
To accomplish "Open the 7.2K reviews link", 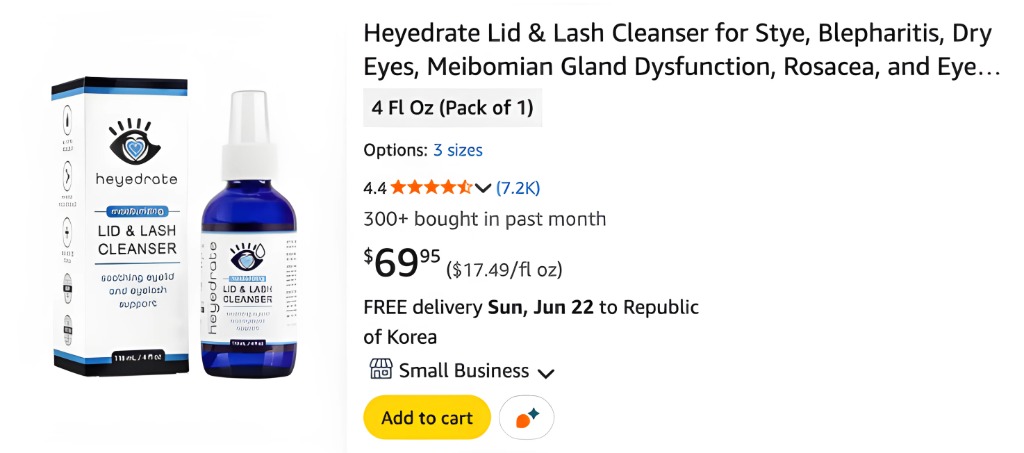I will pyautogui.click(x=518, y=187).
